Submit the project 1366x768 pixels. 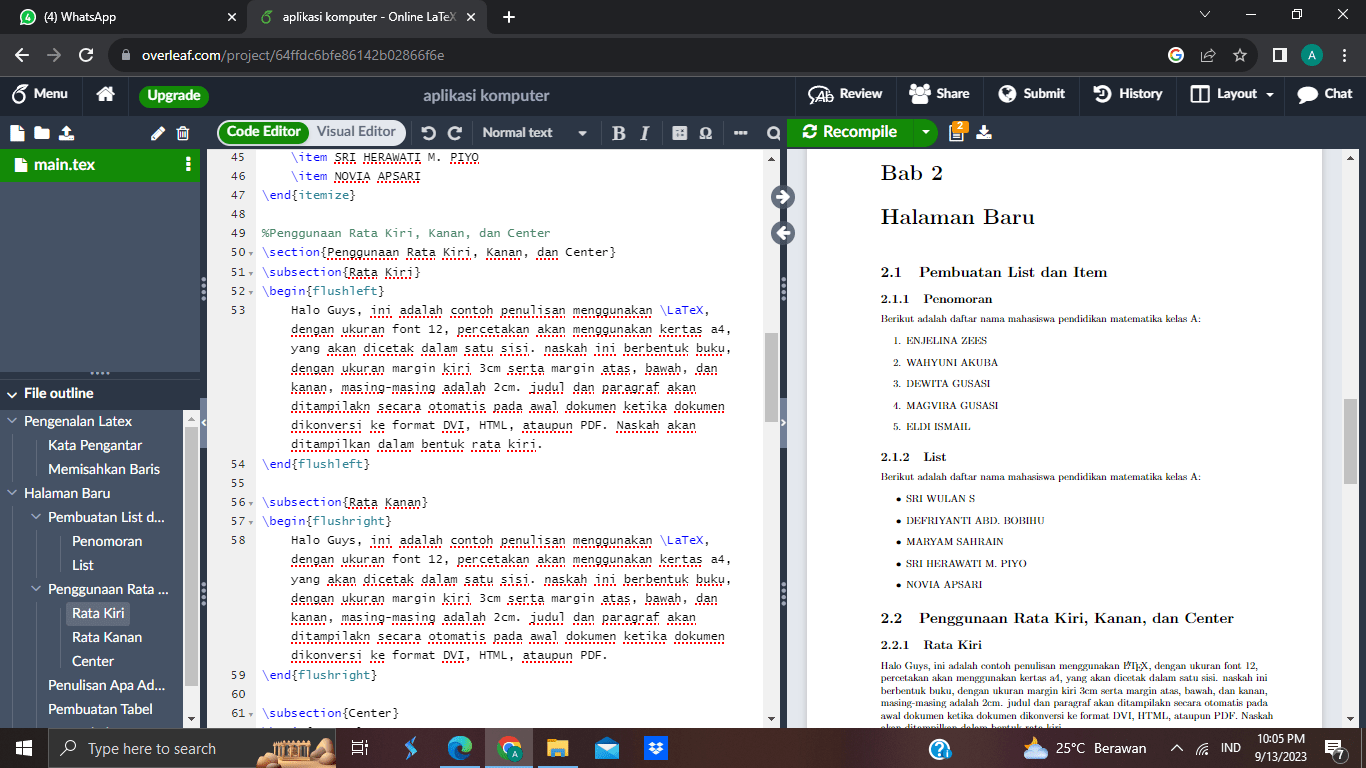tap(1031, 94)
